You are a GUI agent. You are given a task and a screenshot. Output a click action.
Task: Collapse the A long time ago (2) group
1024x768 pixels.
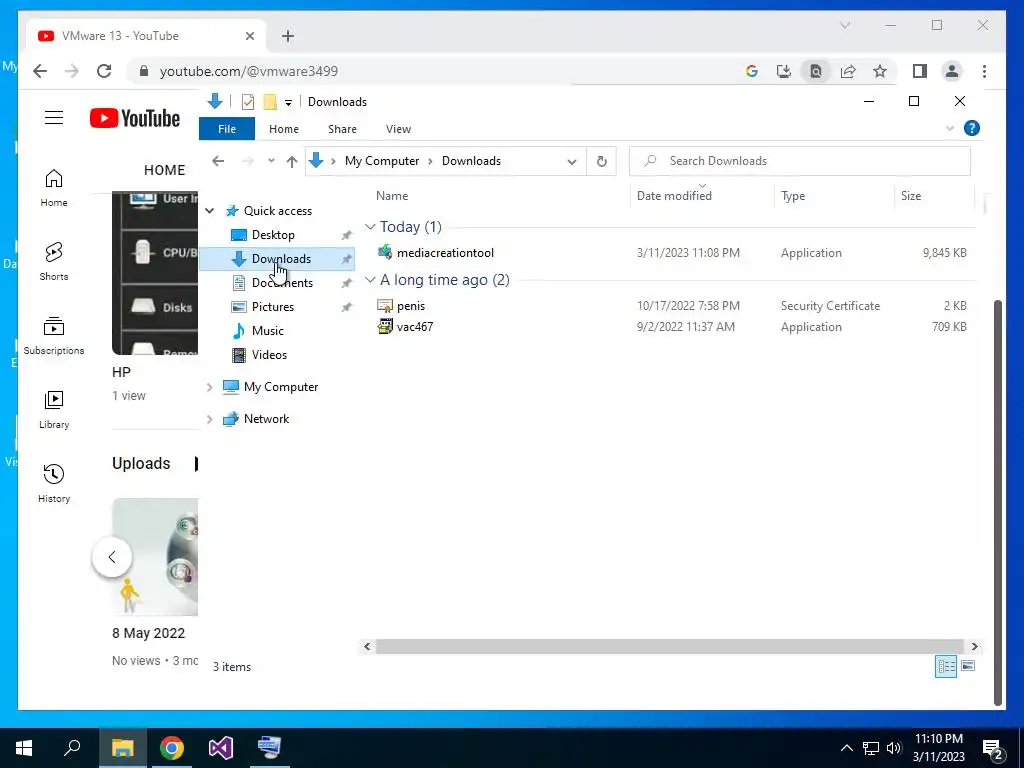coord(370,280)
